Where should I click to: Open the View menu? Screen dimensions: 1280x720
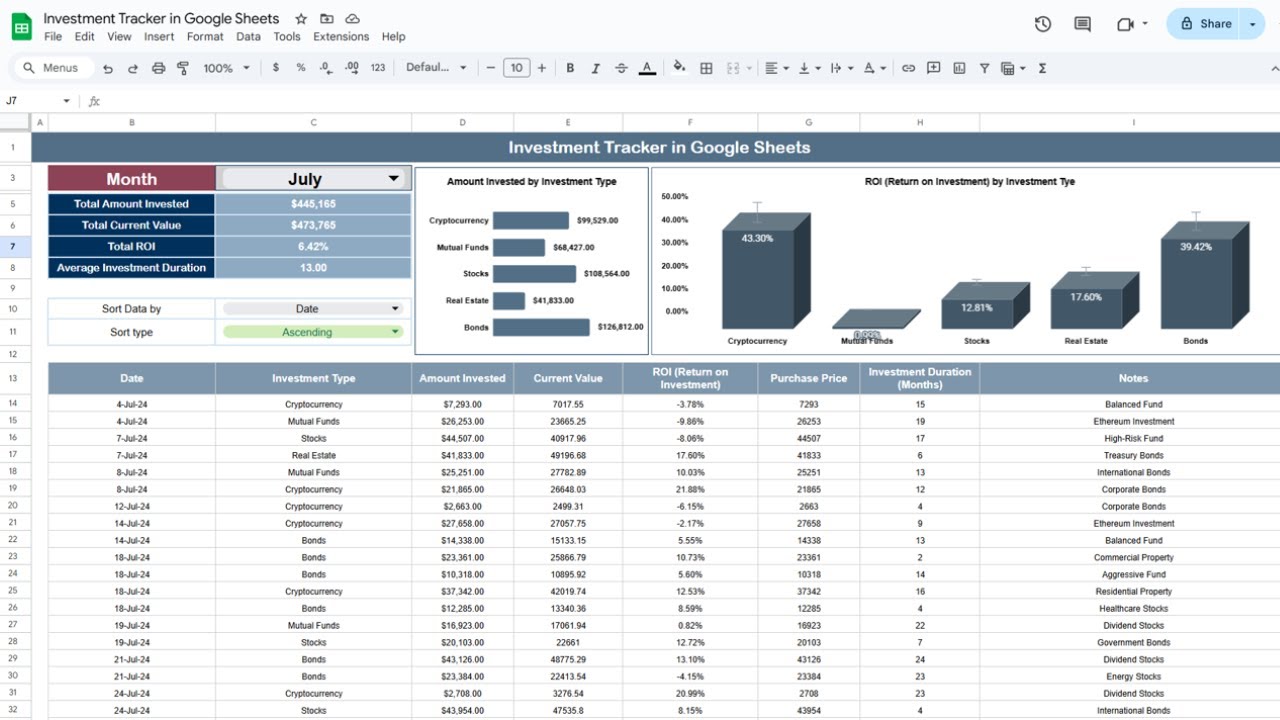[119, 36]
